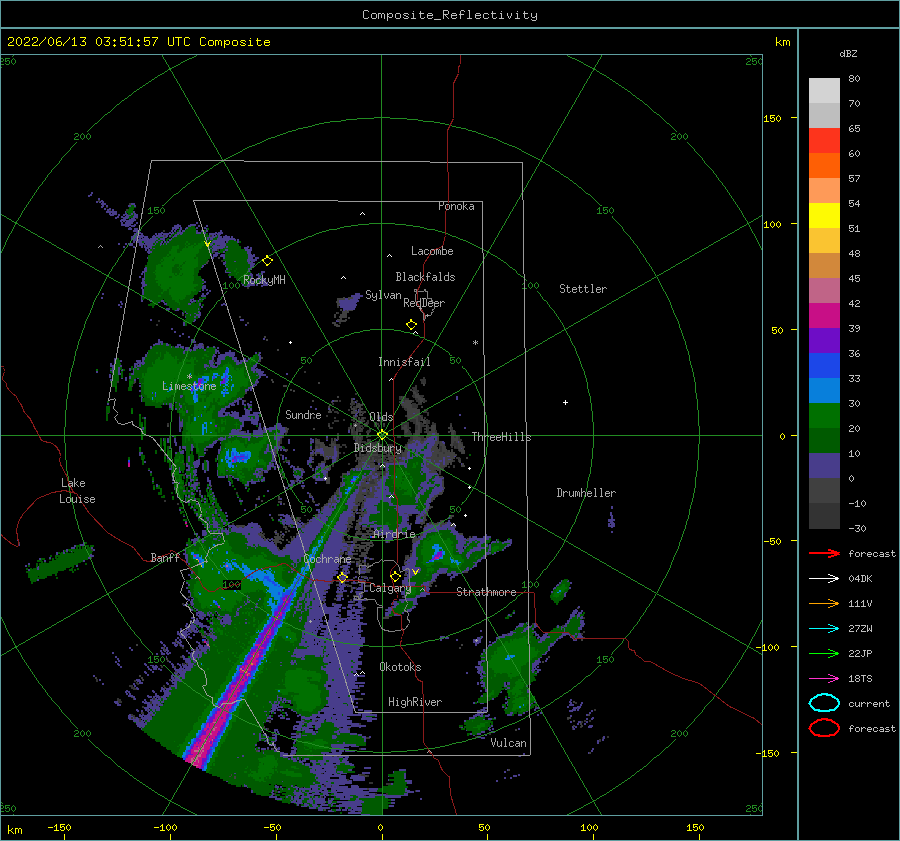The width and height of the screenshot is (900, 841).
Task: Pick the bright yellow 51–54 dBZ swatch
Action: 824,216
